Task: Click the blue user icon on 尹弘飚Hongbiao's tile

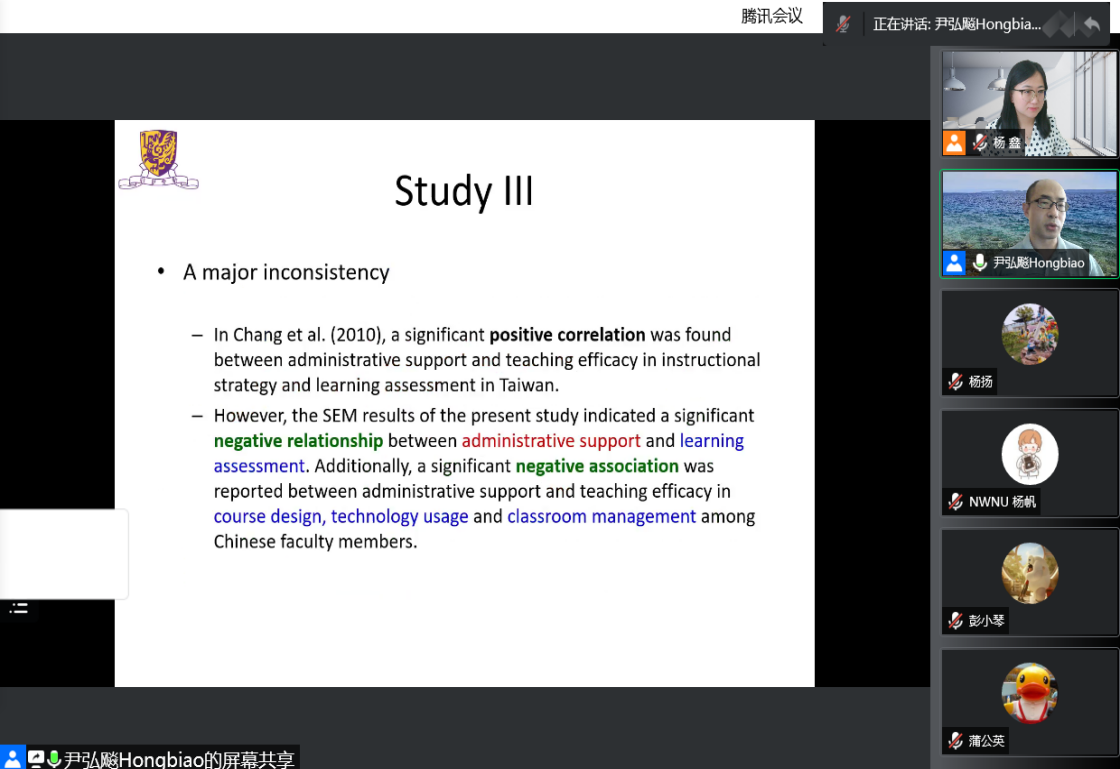Action: 954,263
